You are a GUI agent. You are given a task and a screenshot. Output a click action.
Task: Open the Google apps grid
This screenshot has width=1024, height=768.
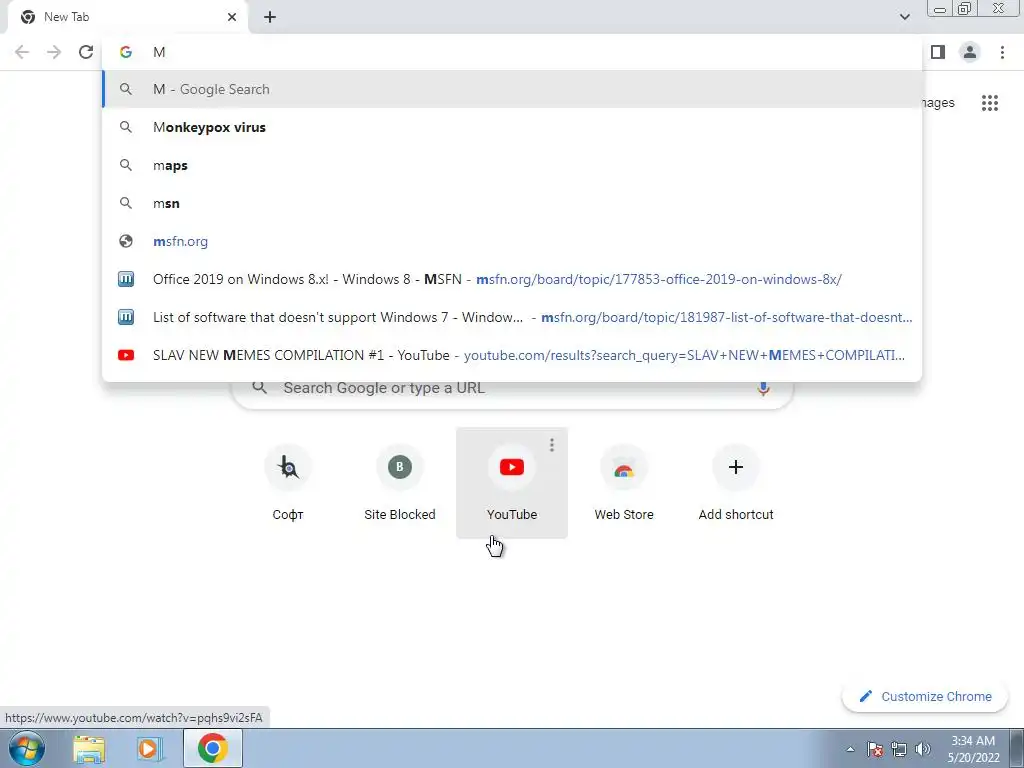(990, 103)
